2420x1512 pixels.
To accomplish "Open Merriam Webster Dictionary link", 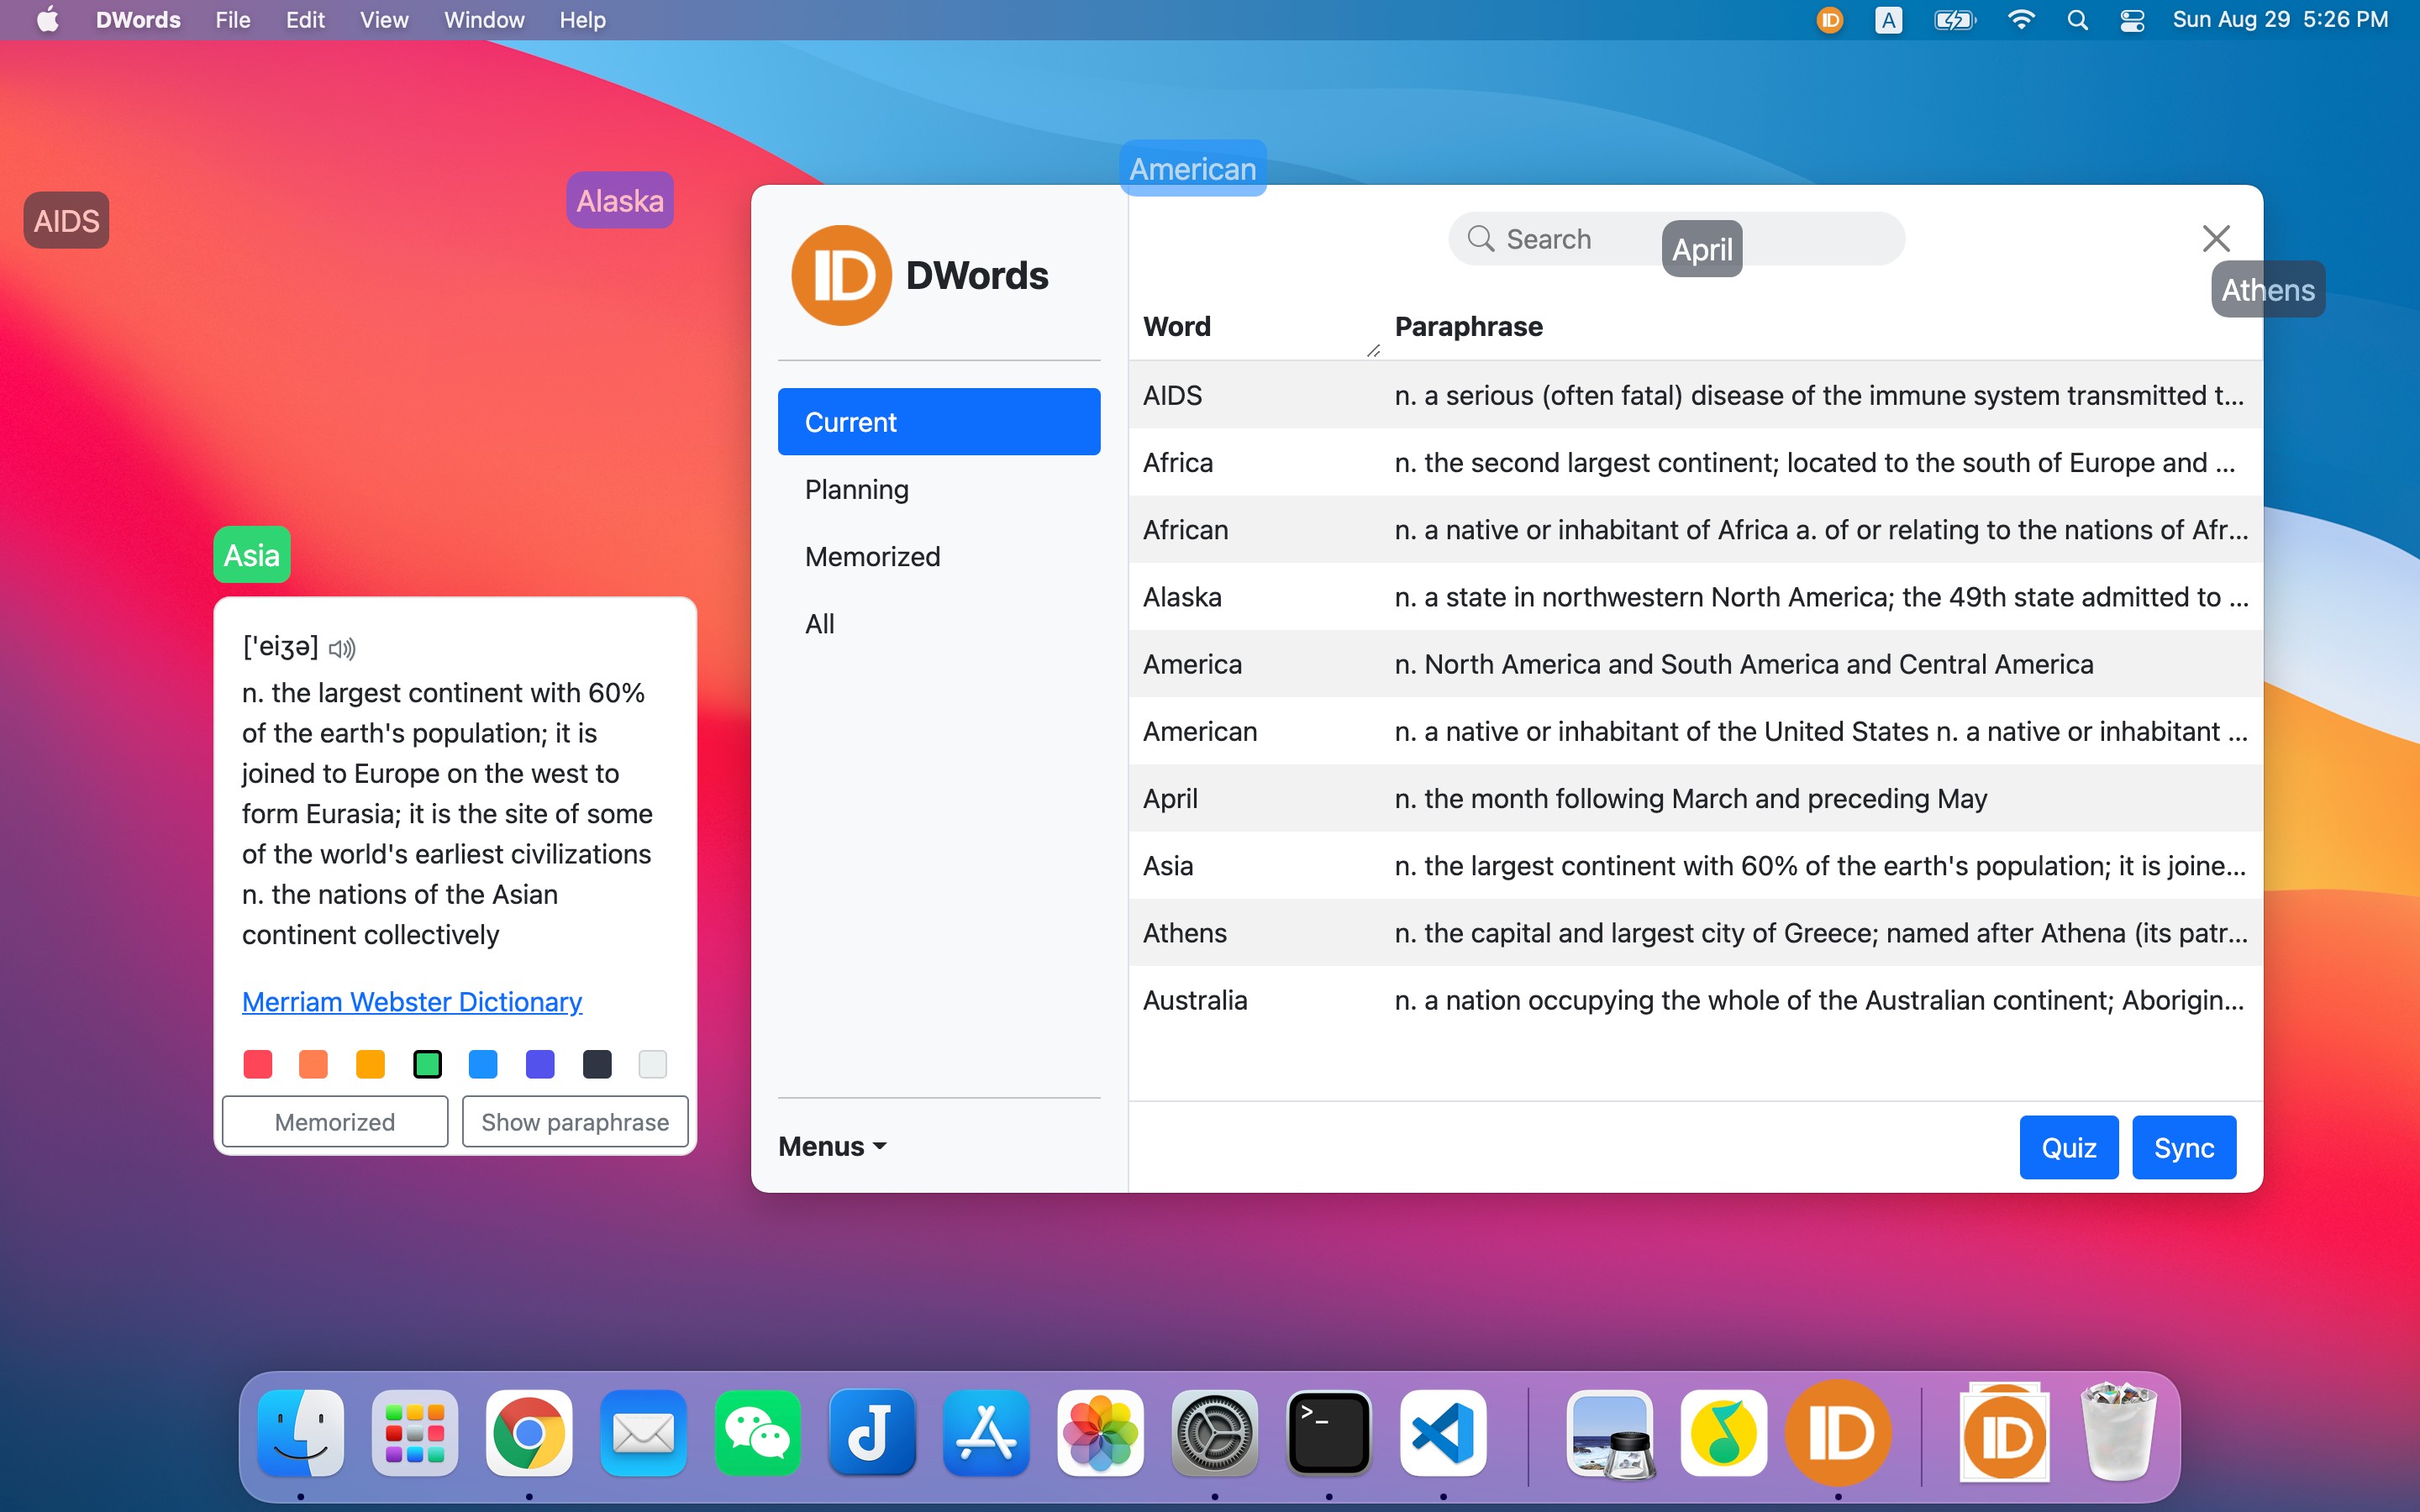I will [411, 1002].
